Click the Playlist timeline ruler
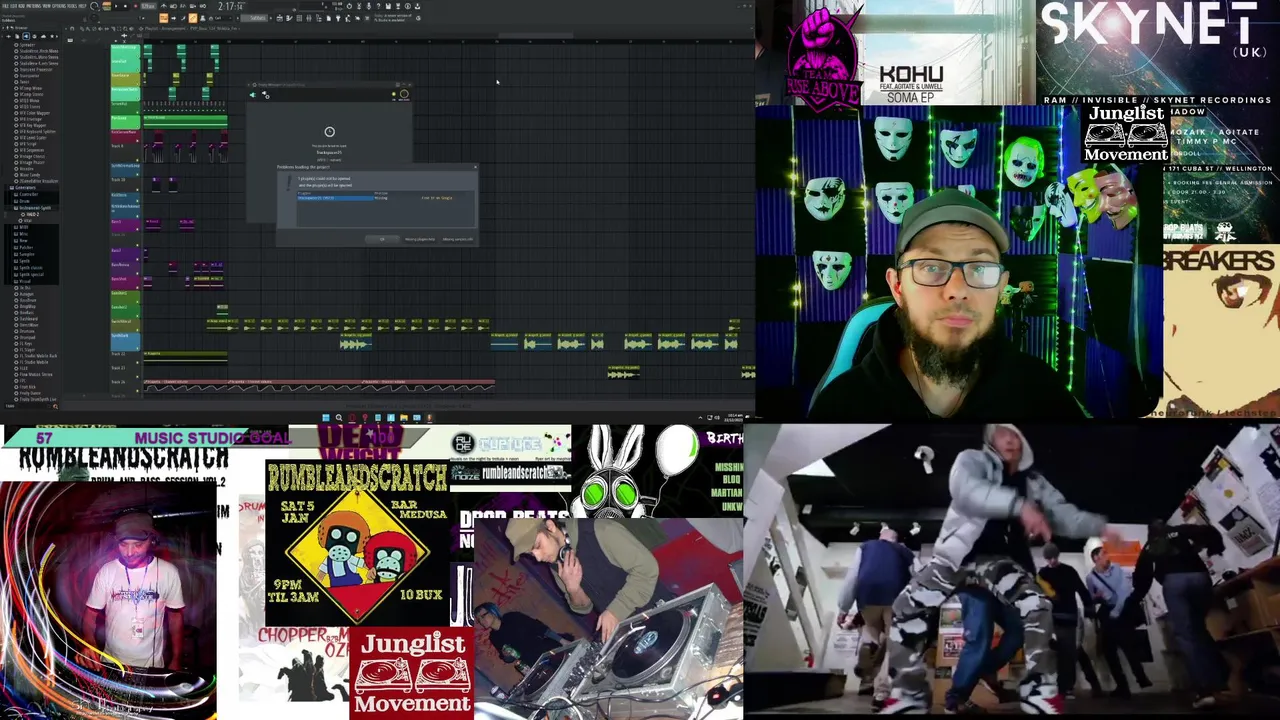 pos(449,41)
